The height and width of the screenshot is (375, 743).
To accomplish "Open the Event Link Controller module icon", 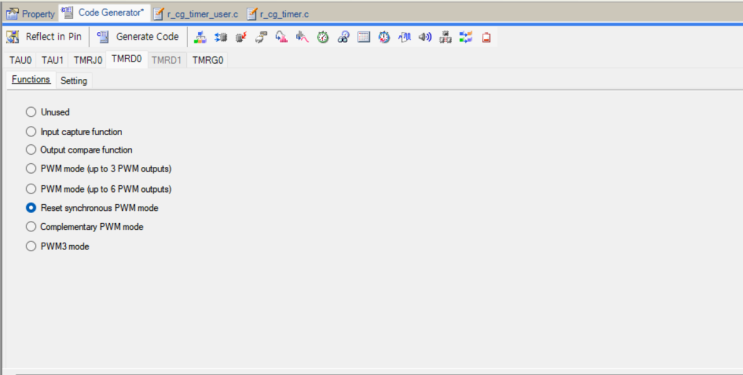I will [x=466, y=37].
